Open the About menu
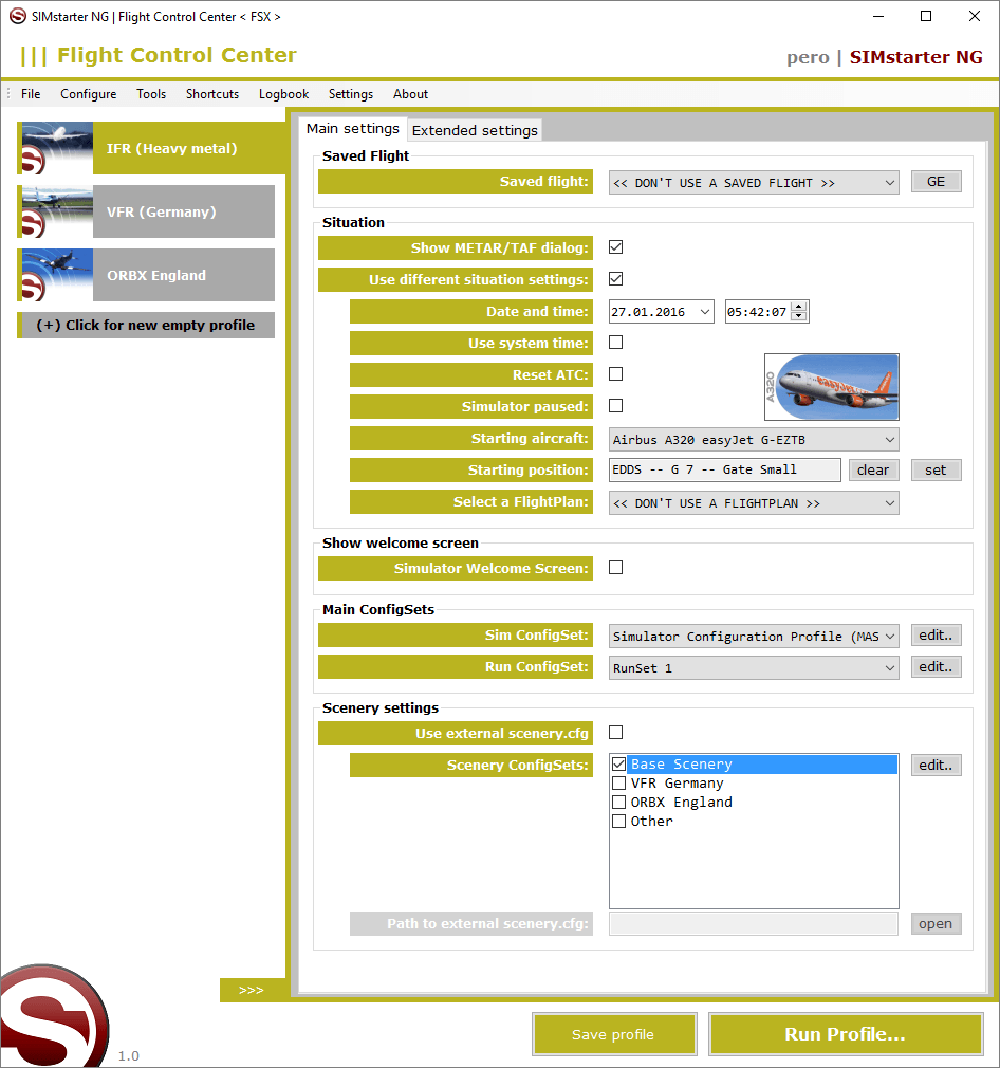The height and width of the screenshot is (1068, 1000). pos(411,94)
